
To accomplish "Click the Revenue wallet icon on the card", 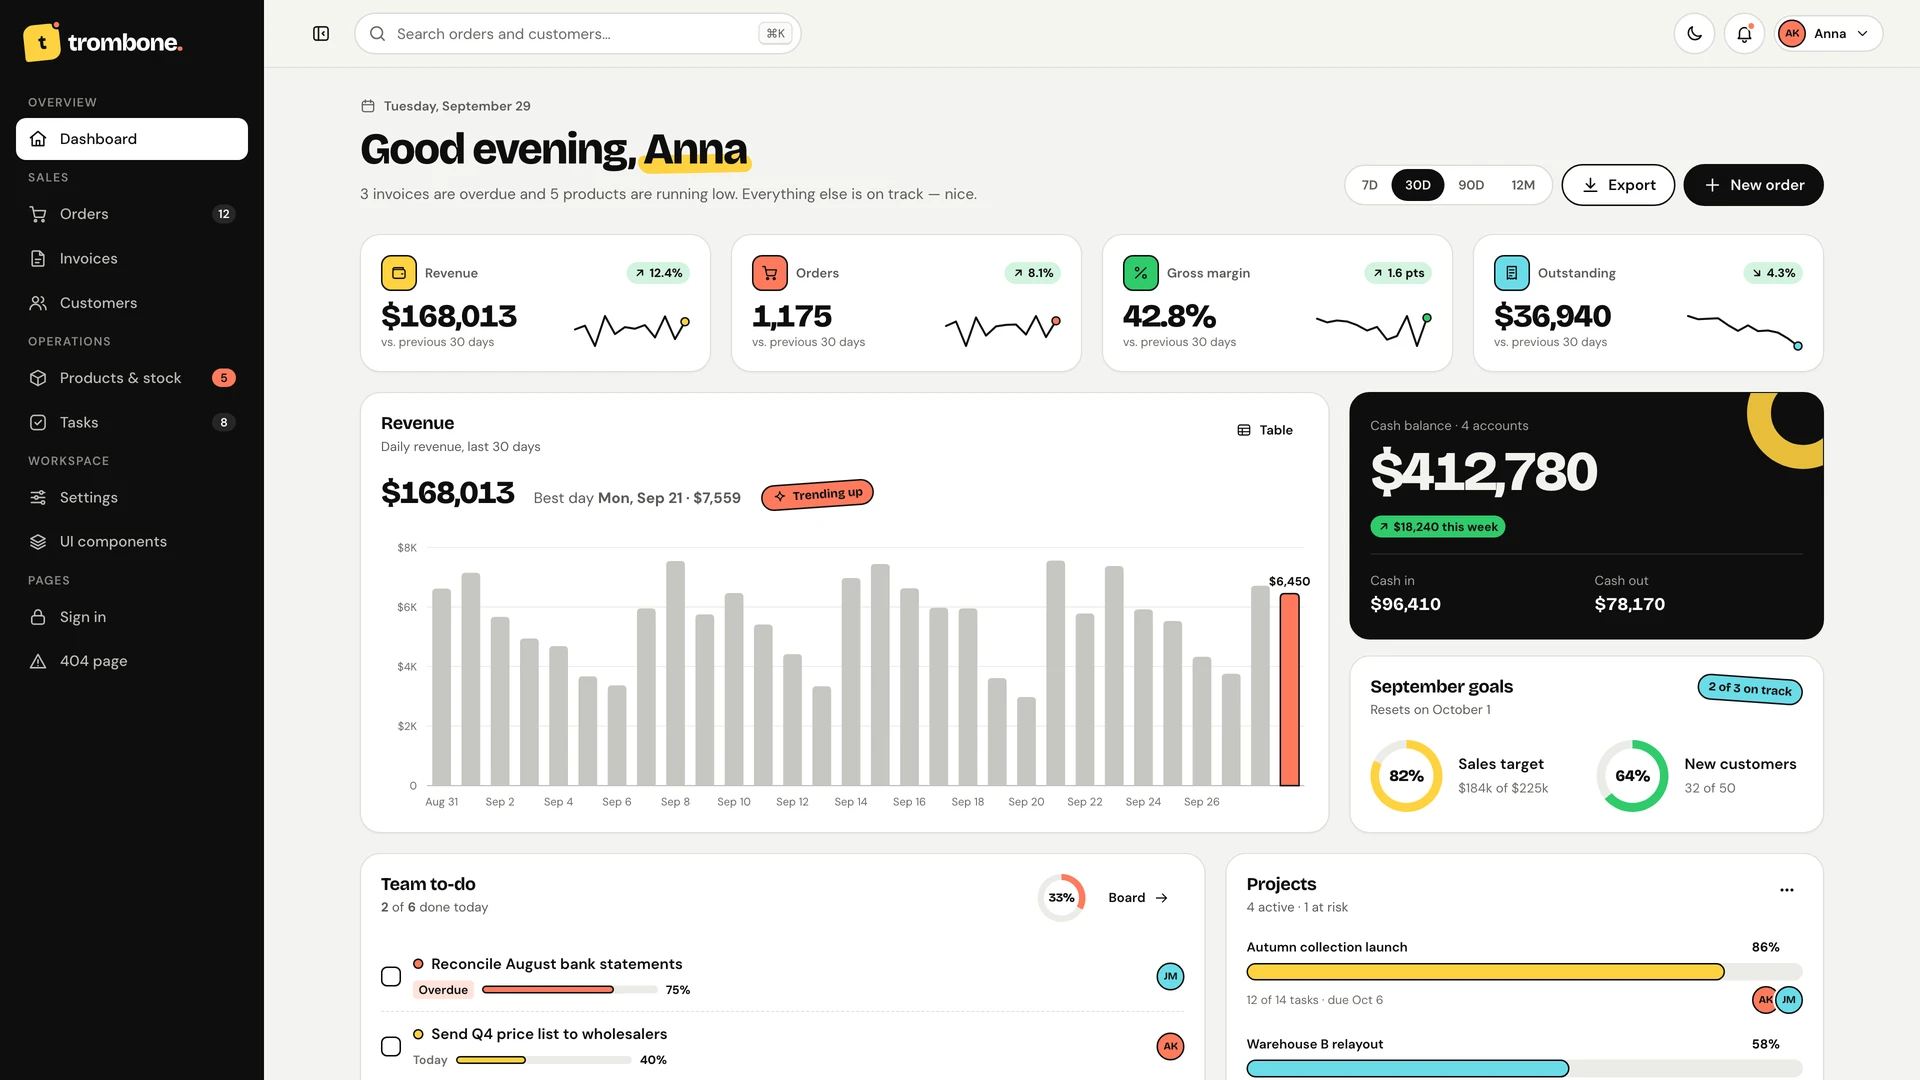I will pos(398,273).
